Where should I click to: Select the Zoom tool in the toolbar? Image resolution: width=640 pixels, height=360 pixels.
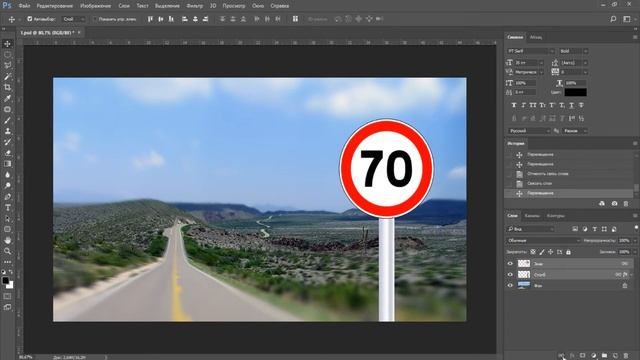7,251
